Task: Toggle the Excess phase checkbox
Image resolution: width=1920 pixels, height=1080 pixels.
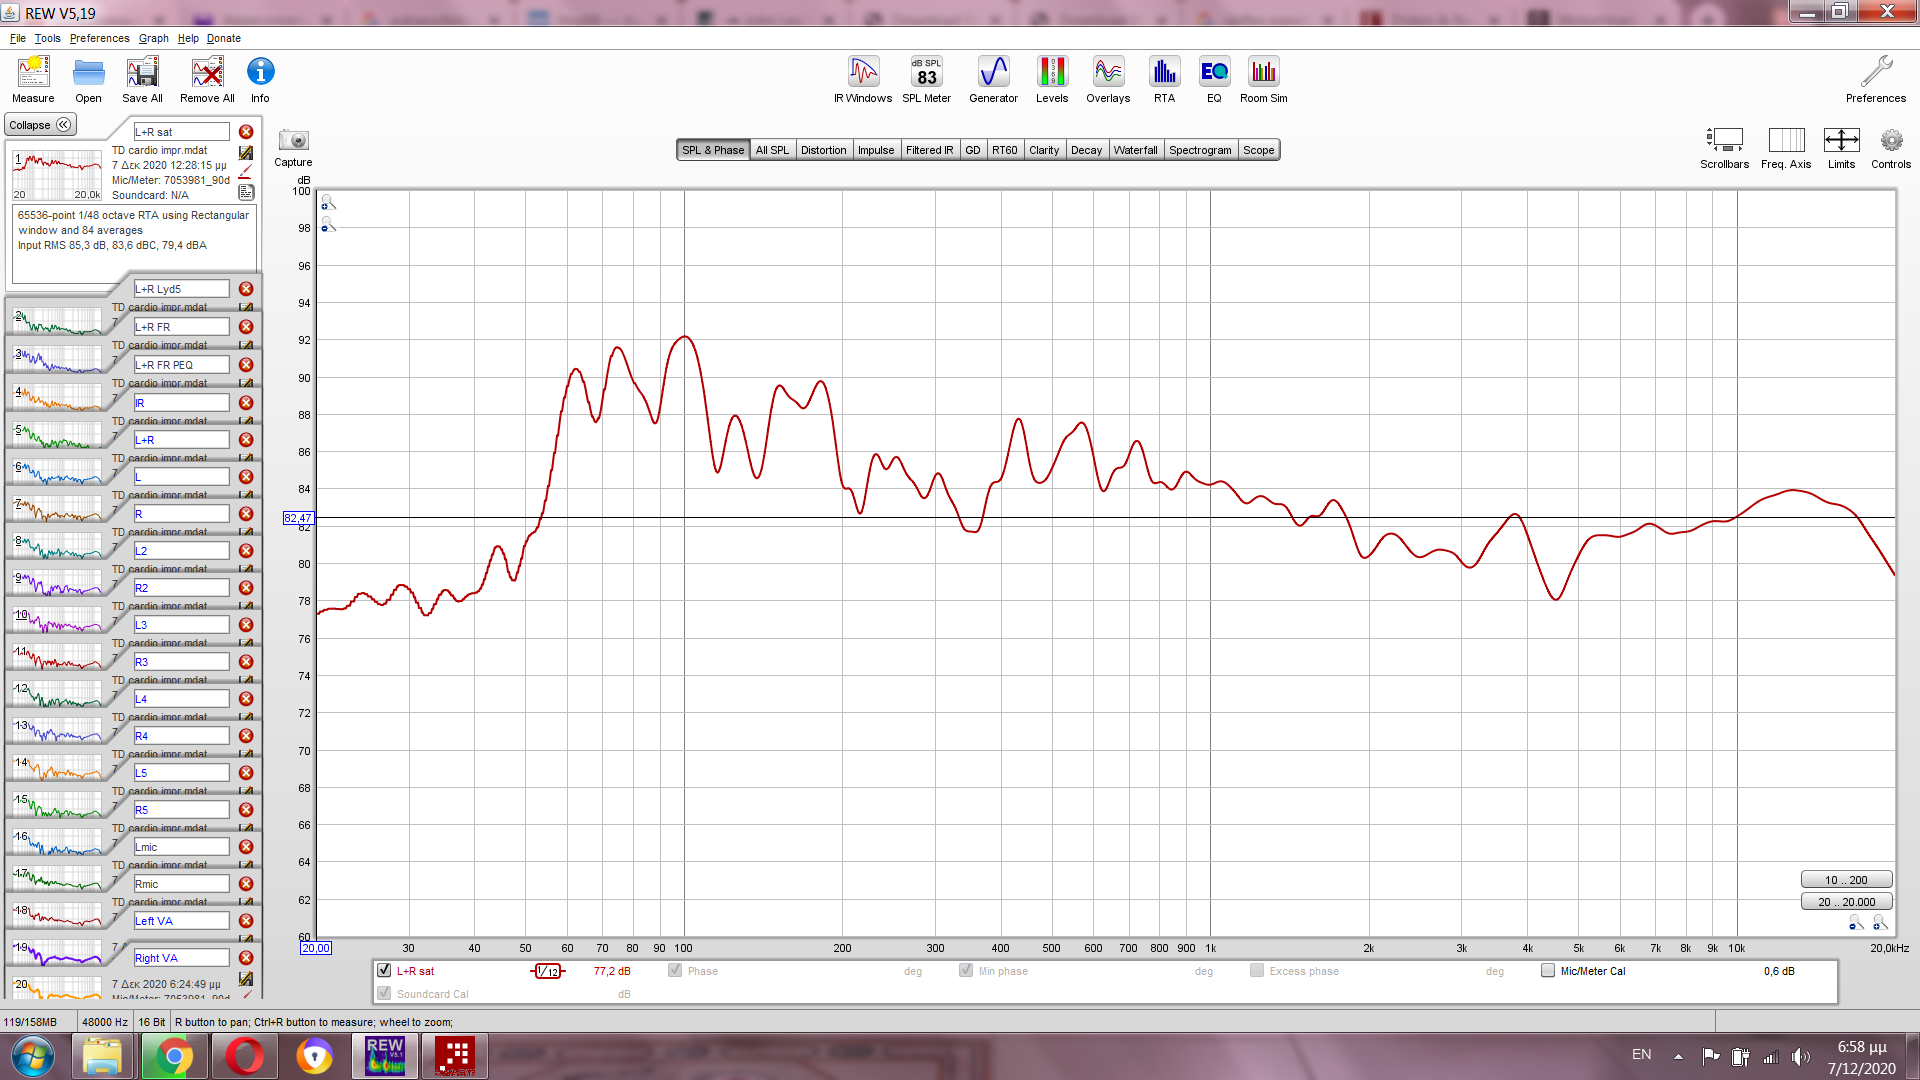Action: [x=1257, y=970]
